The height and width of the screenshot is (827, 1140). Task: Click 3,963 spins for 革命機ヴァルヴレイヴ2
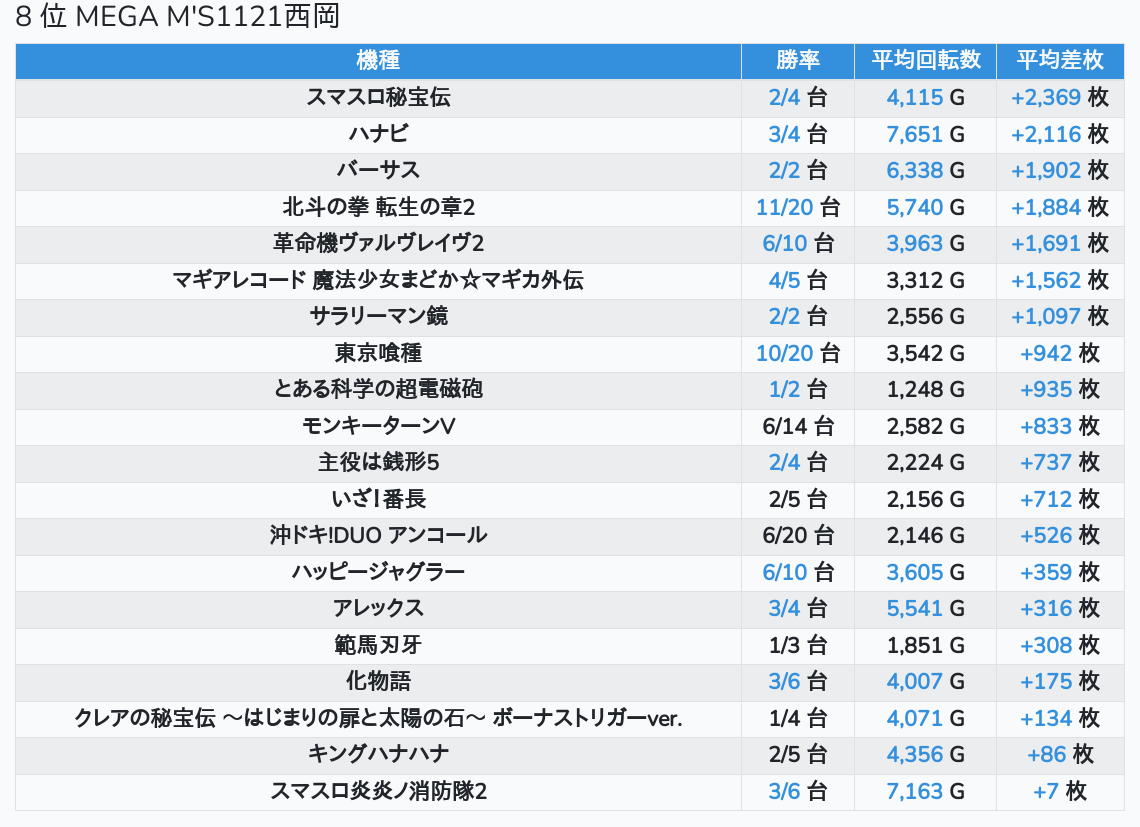coord(914,243)
